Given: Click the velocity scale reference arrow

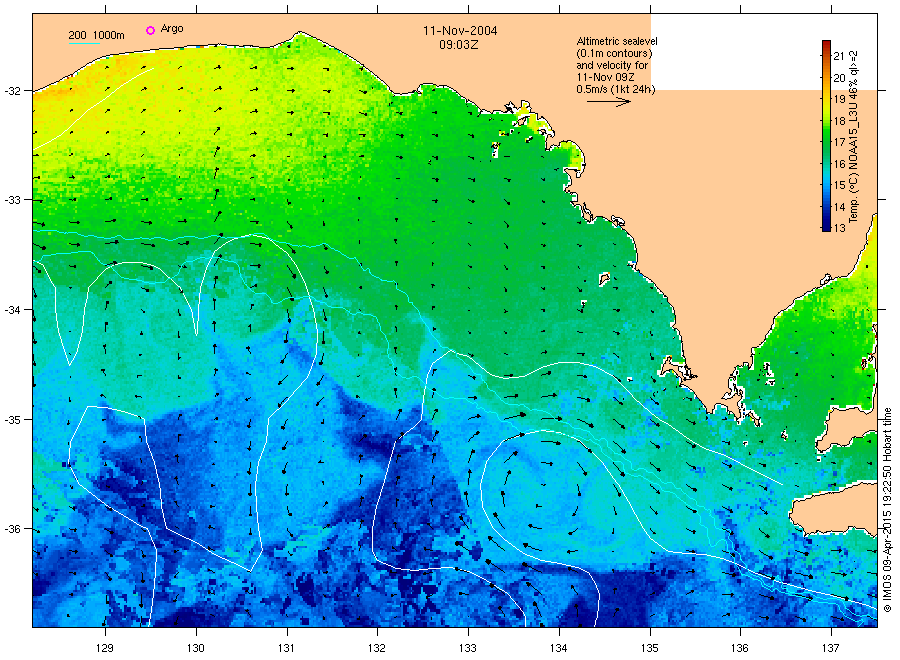Looking at the screenshot, I should tap(608, 102).
